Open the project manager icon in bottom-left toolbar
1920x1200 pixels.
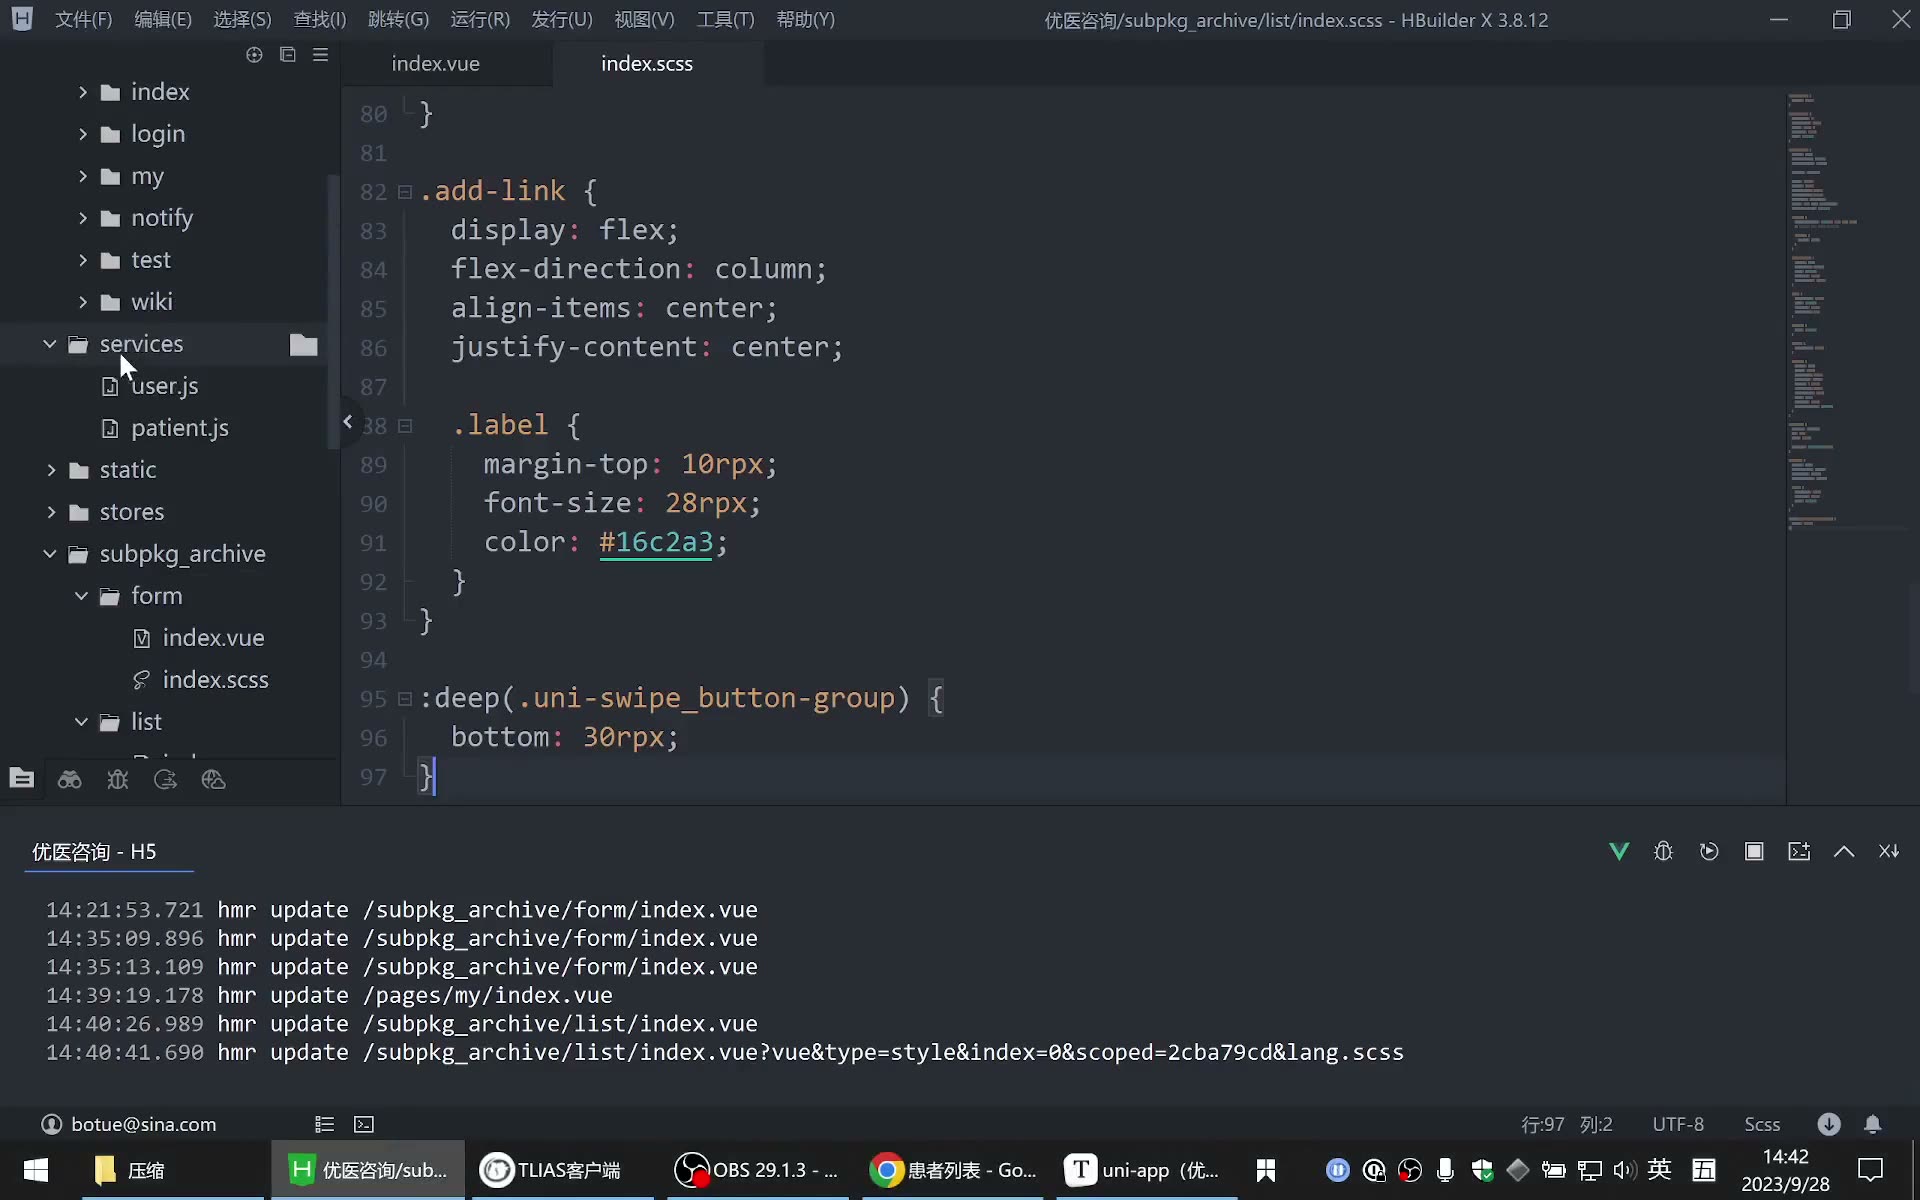click(22, 779)
